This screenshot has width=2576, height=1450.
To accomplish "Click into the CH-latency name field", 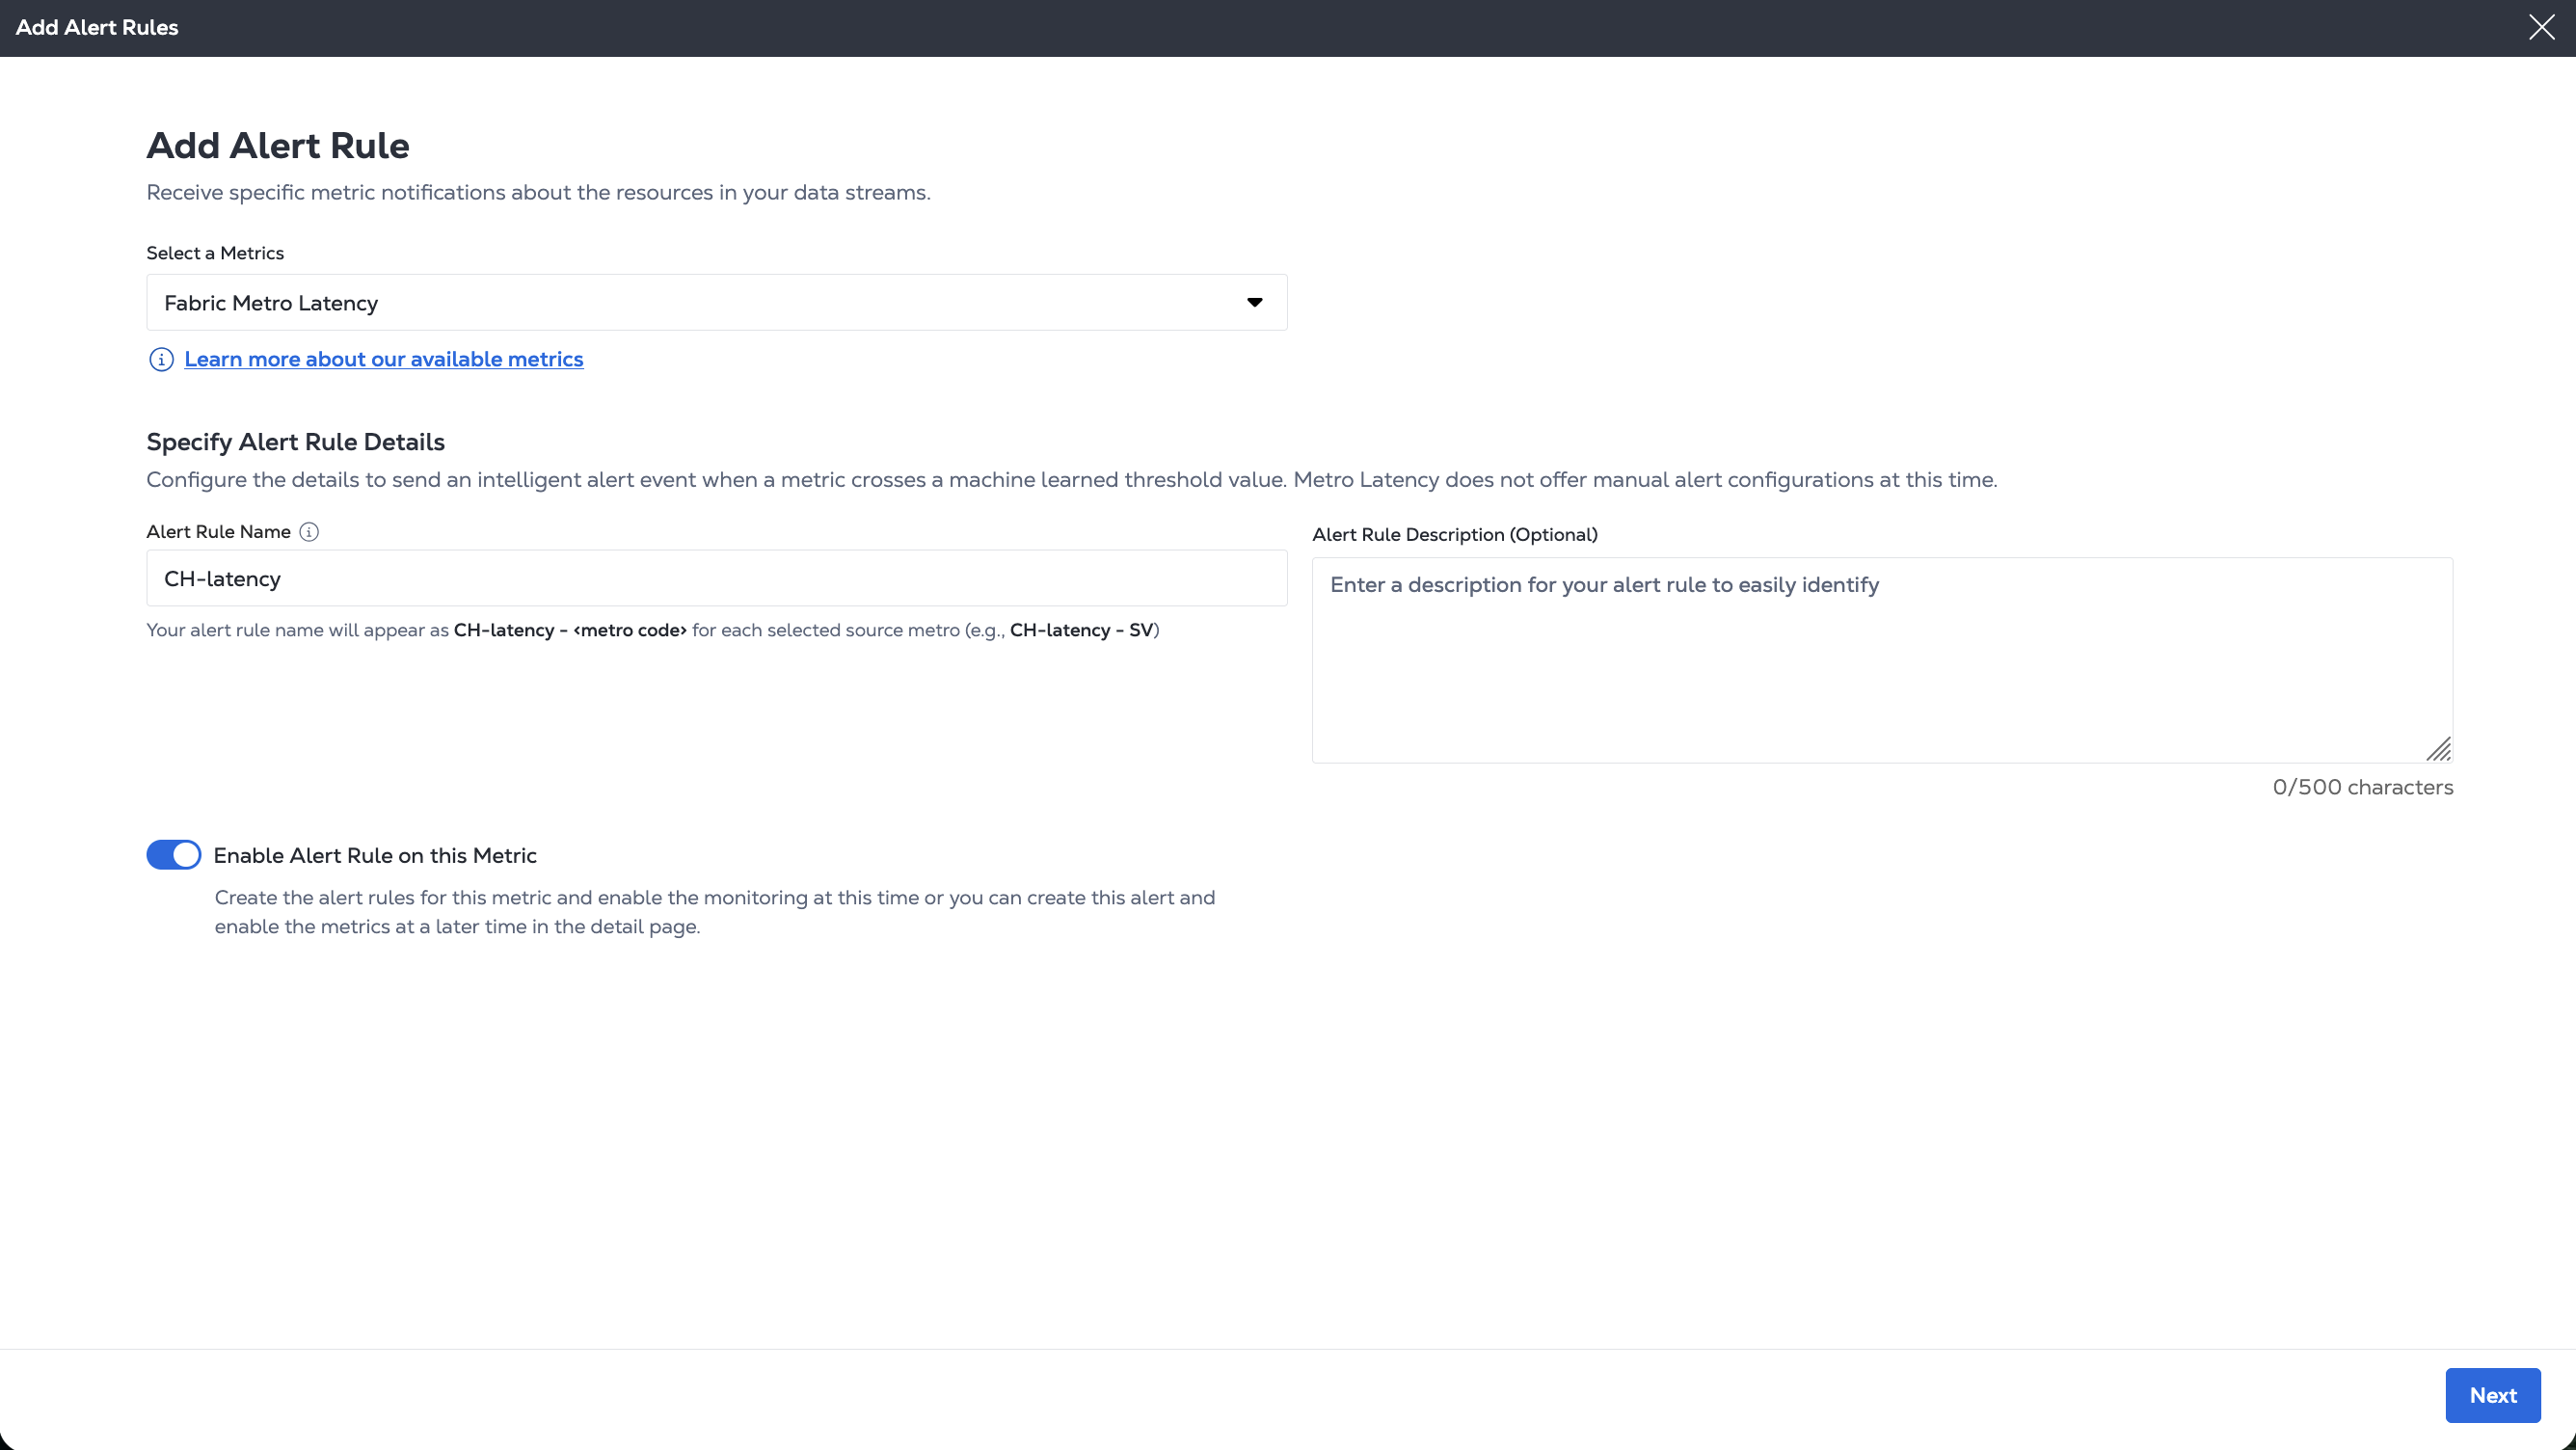I will coord(716,578).
